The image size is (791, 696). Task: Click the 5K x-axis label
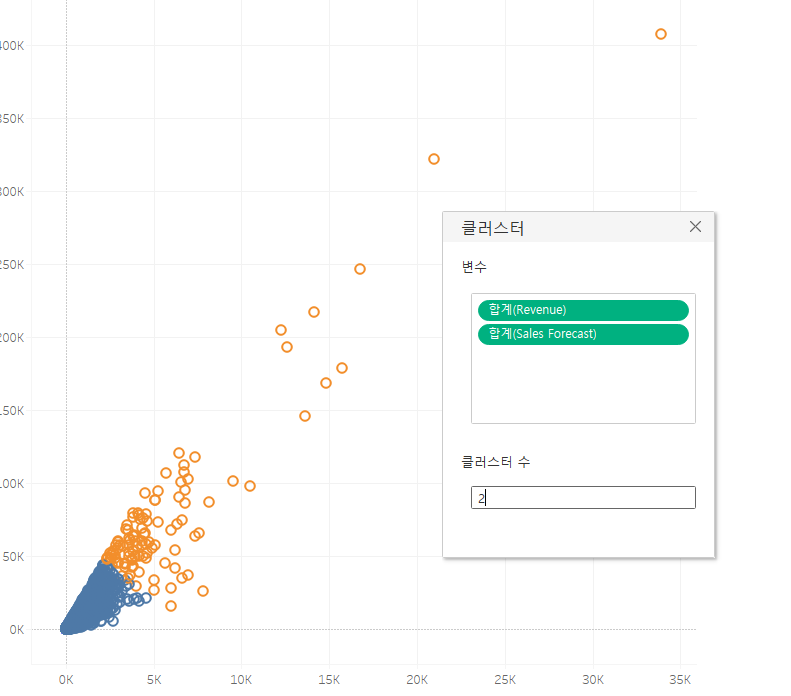(x=154, y=680)
